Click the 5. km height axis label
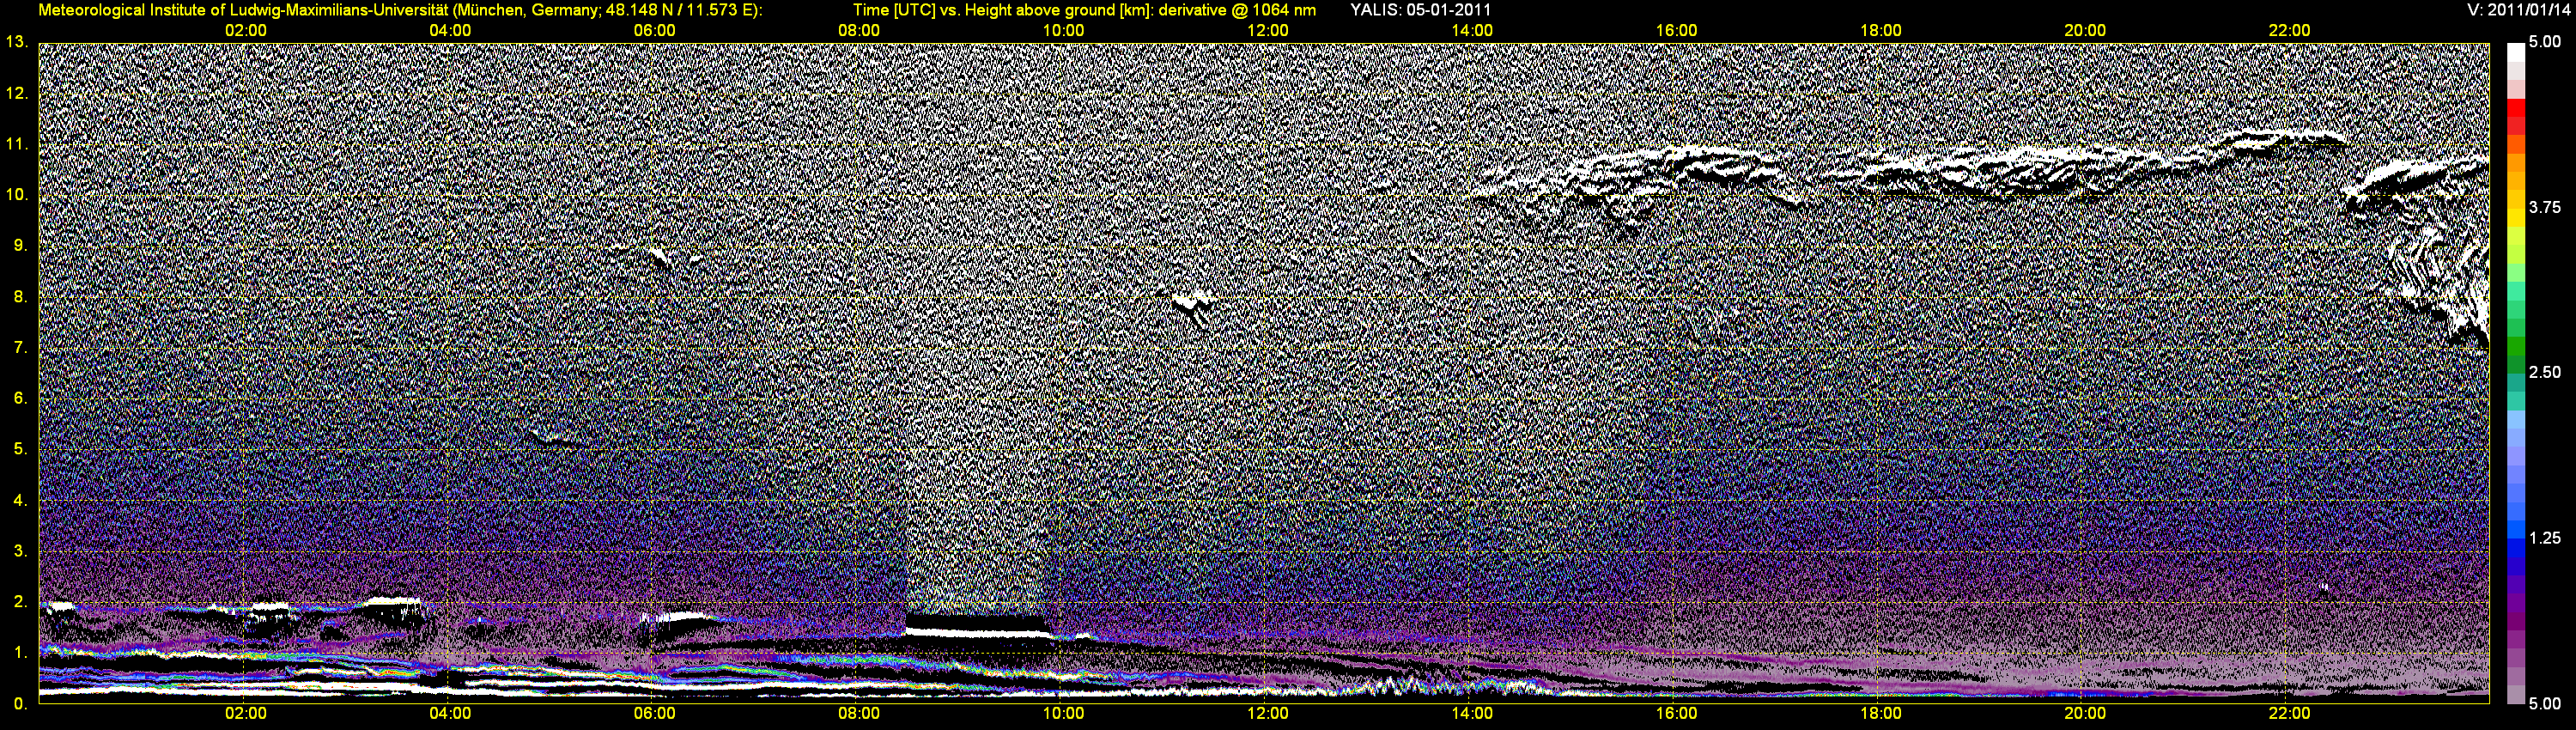Image resolution: width=2576 pixels, height=730 pixels. click(21, 449)
